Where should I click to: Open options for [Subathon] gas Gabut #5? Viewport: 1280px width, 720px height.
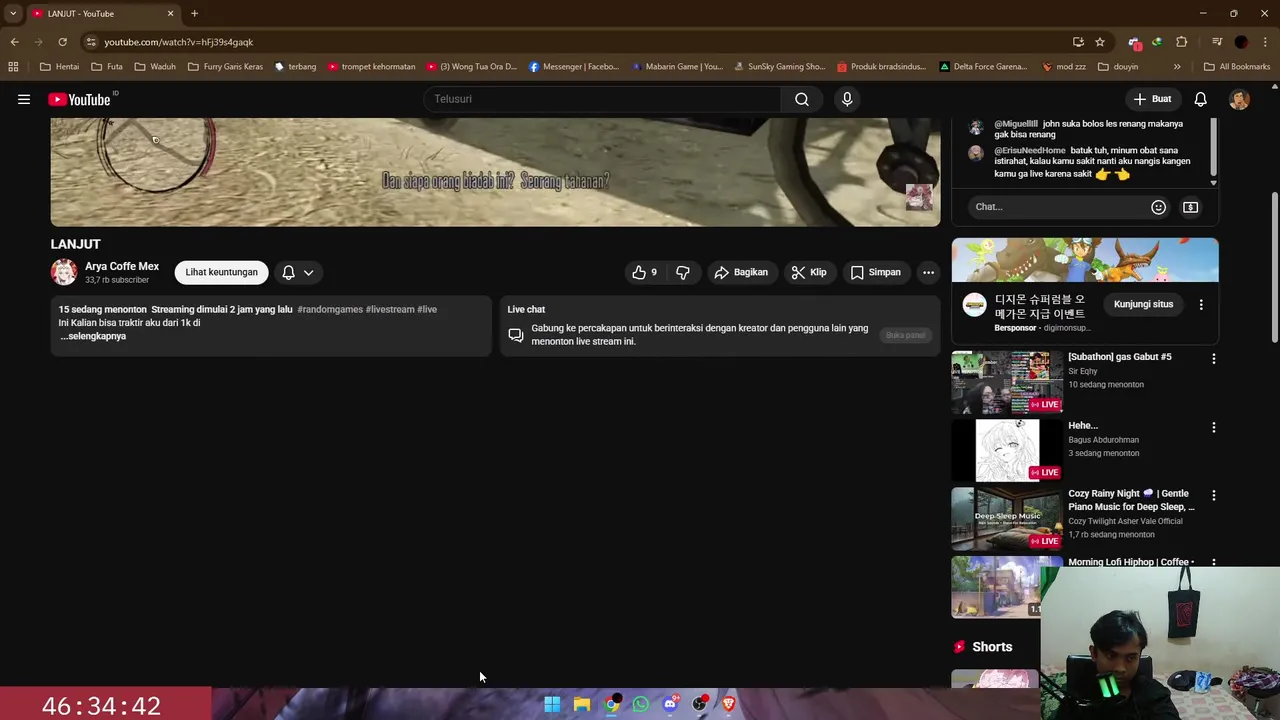[1214, 358]
